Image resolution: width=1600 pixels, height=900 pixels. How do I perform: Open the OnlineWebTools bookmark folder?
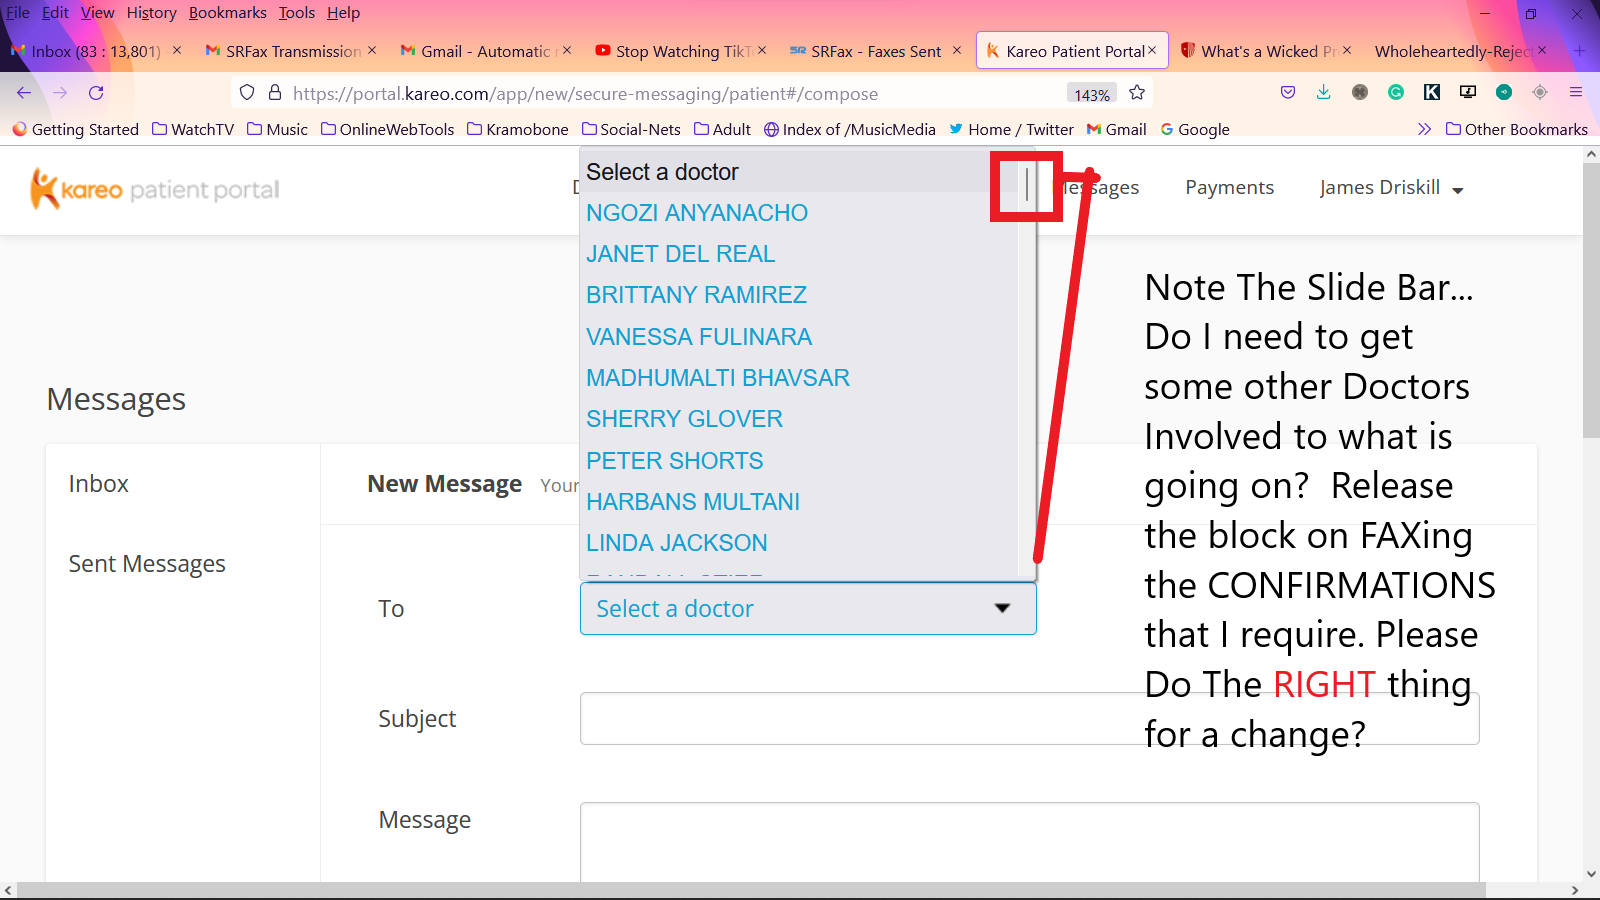[x=387, y=129]
